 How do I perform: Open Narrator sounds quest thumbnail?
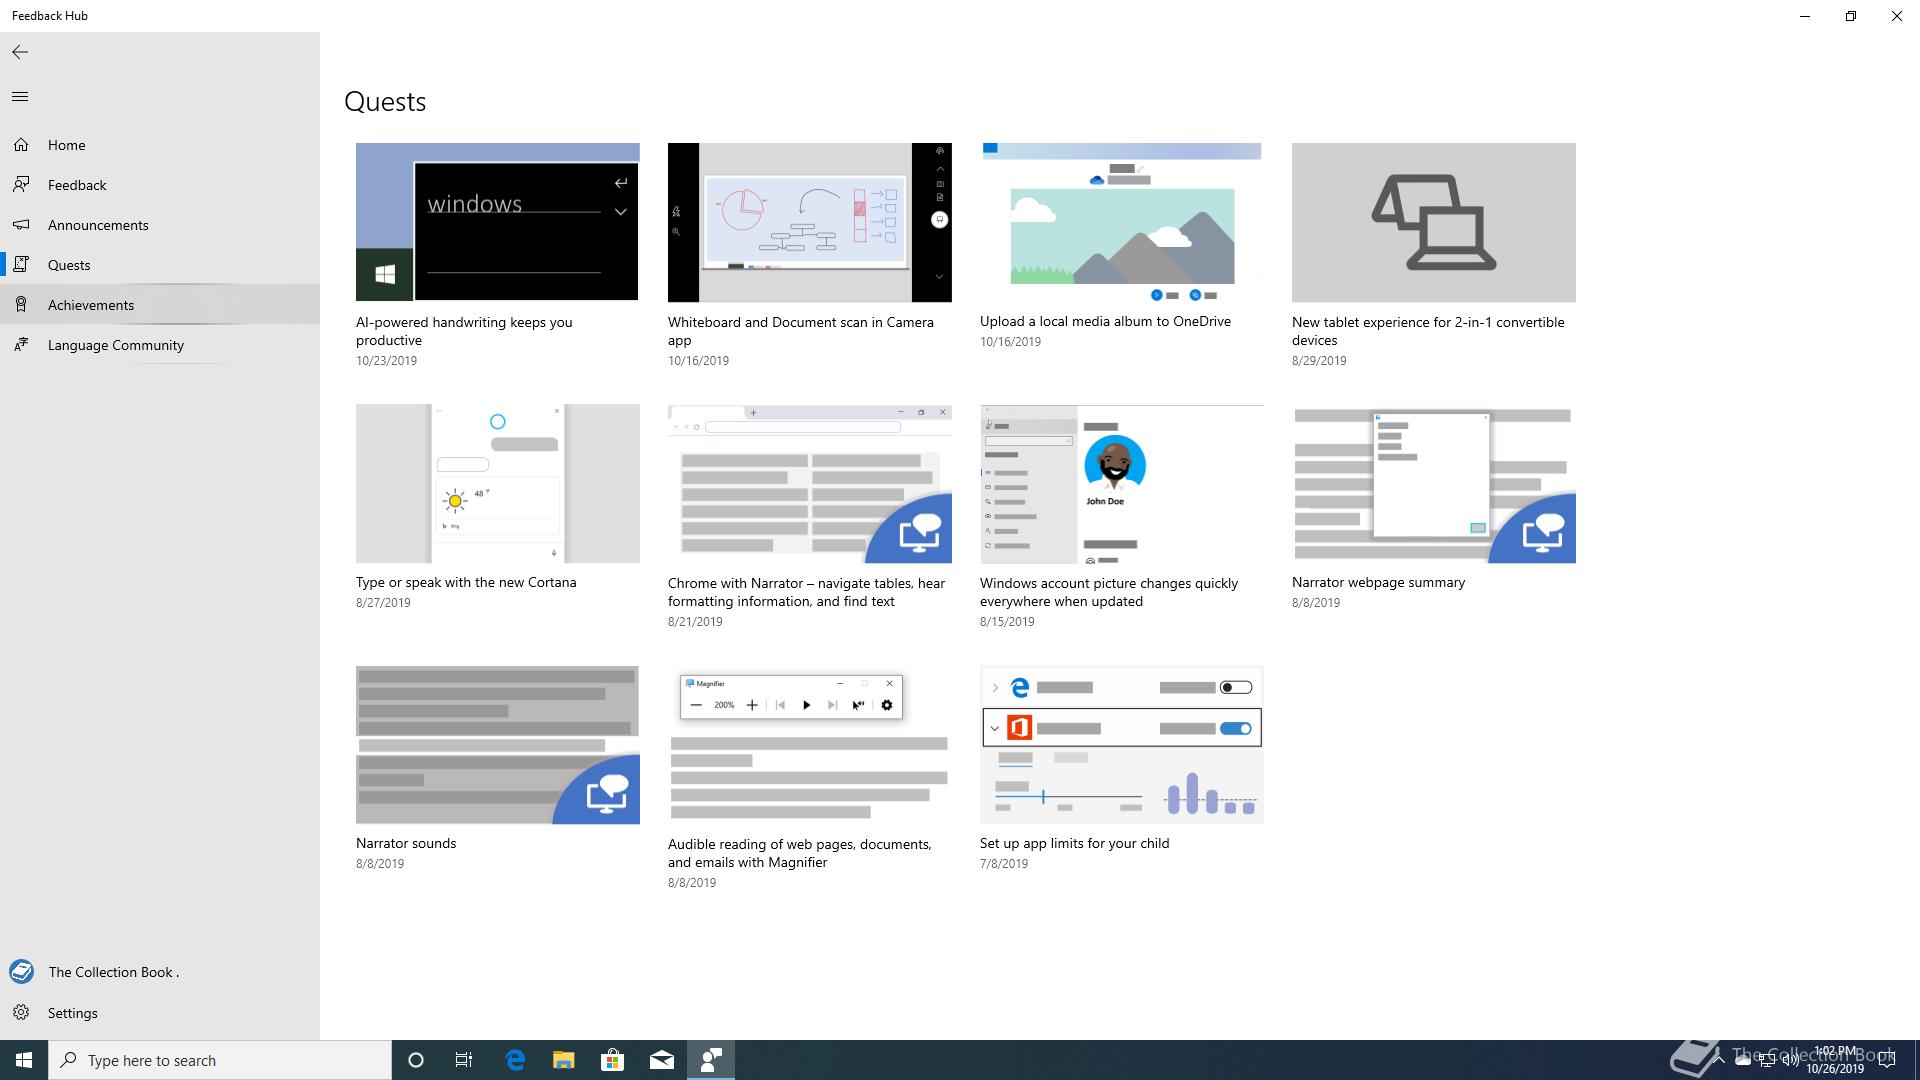tap(497, 745)
